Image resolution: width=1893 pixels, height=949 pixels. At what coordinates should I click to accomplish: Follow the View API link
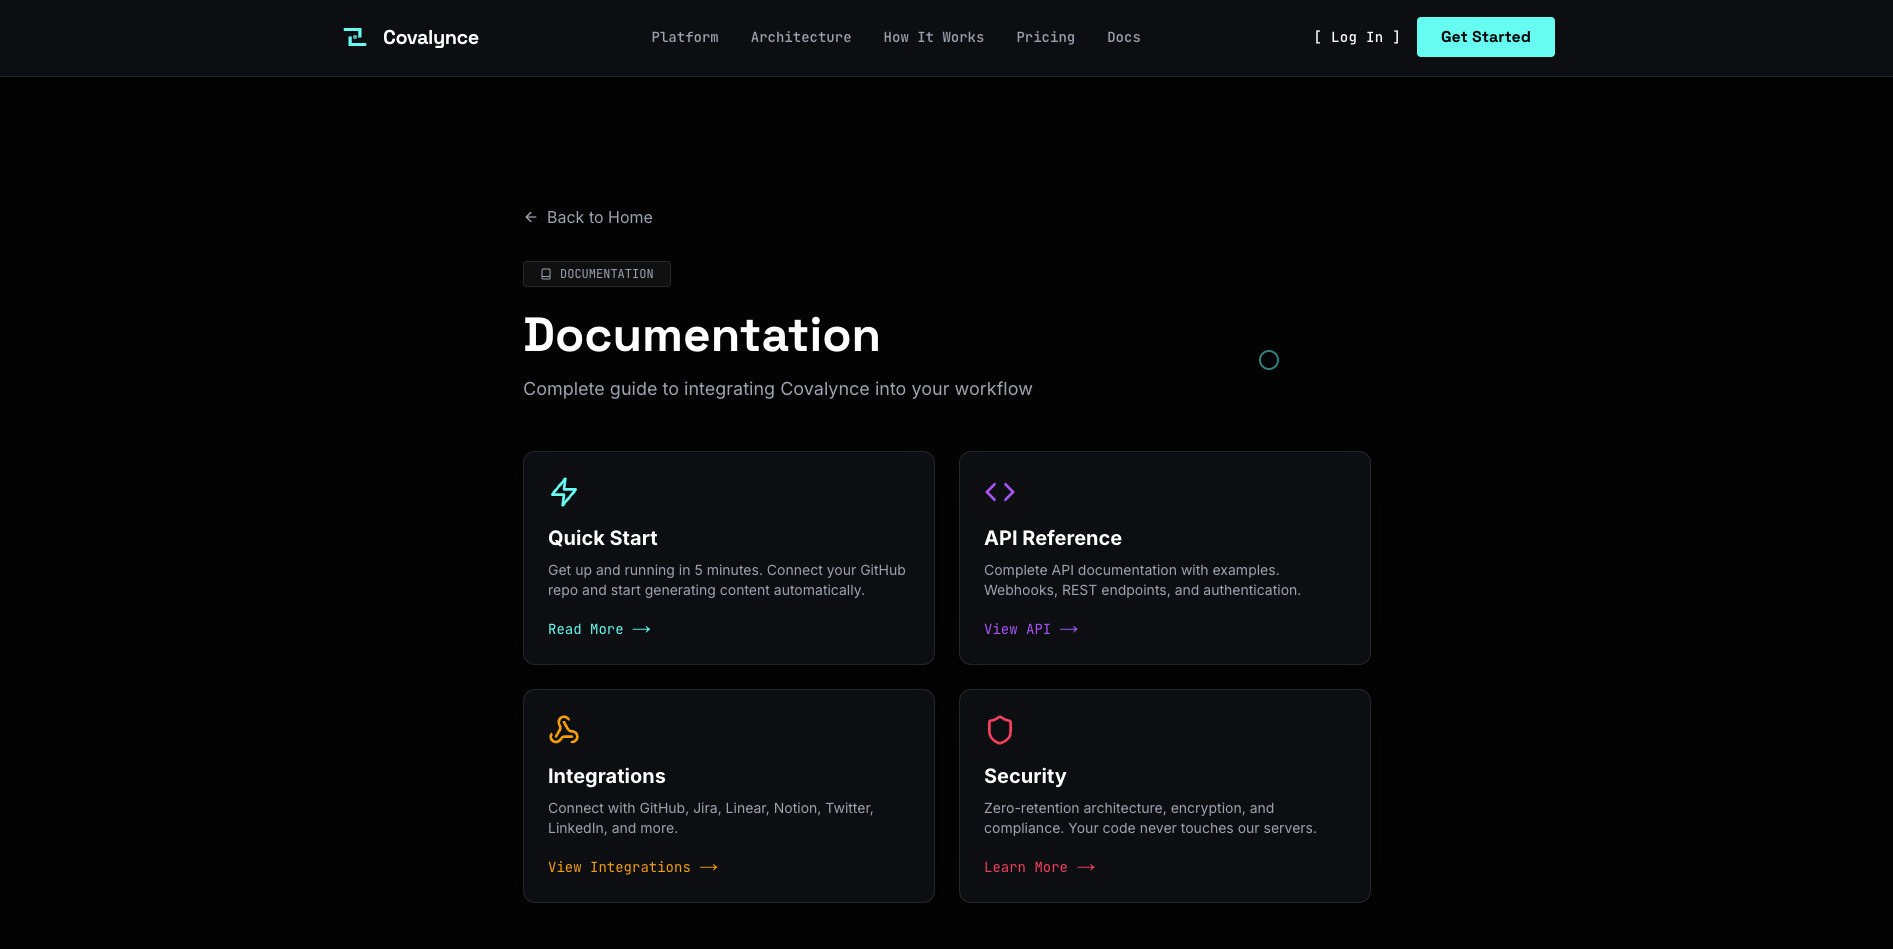coord(1031,629)
